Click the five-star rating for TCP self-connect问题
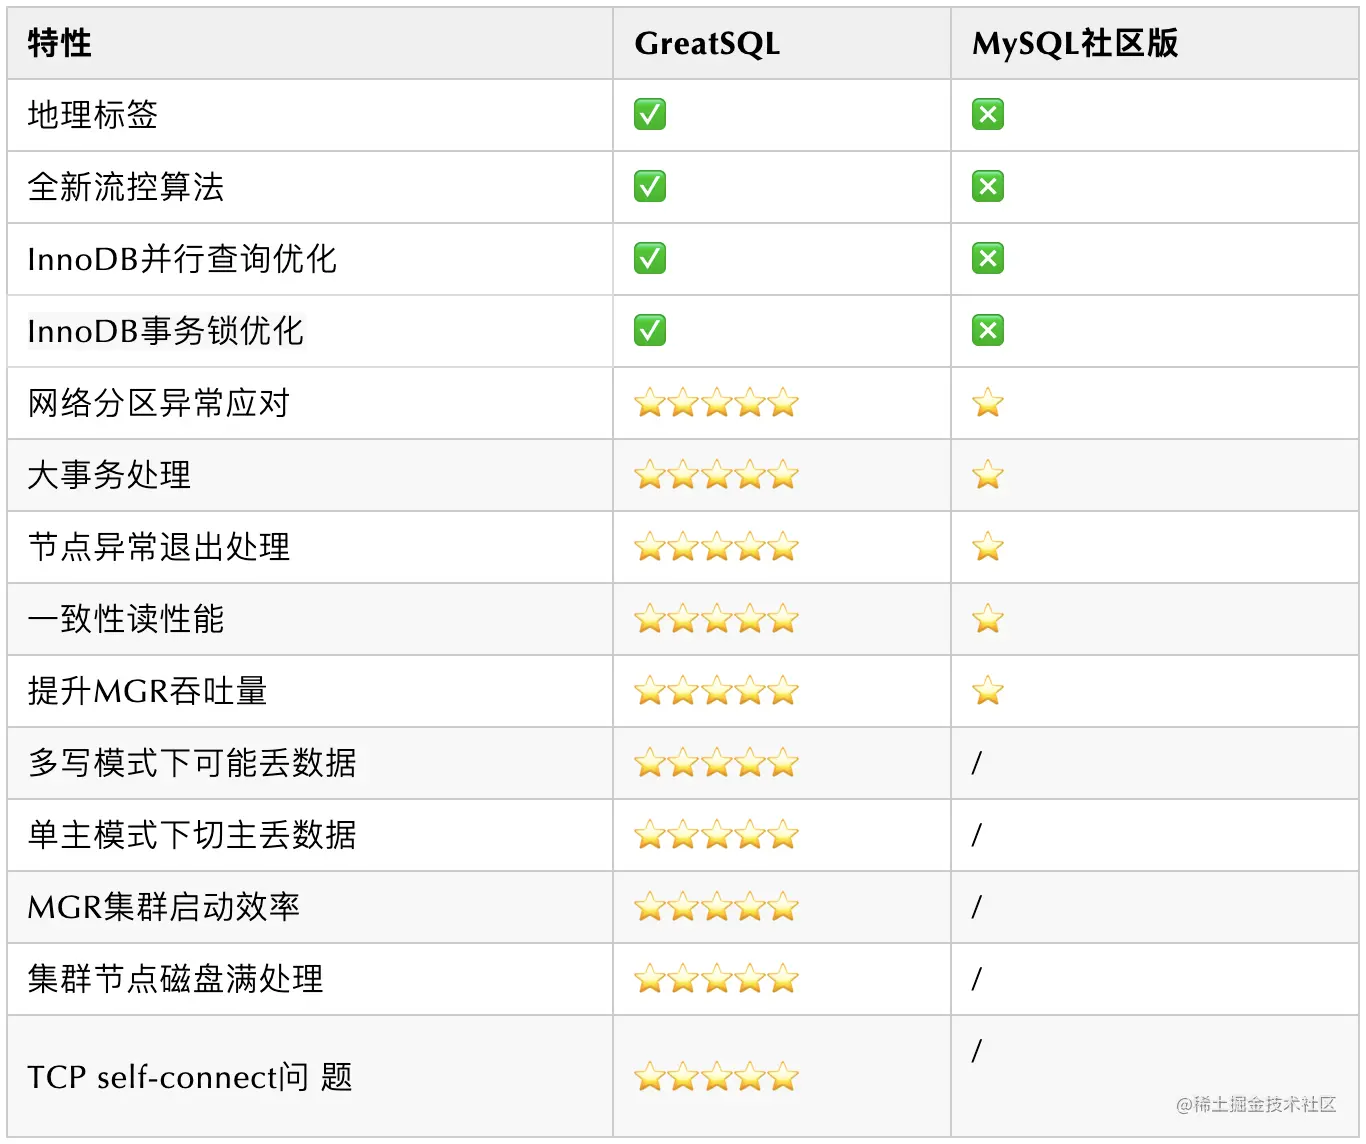 coord(716,1077)
